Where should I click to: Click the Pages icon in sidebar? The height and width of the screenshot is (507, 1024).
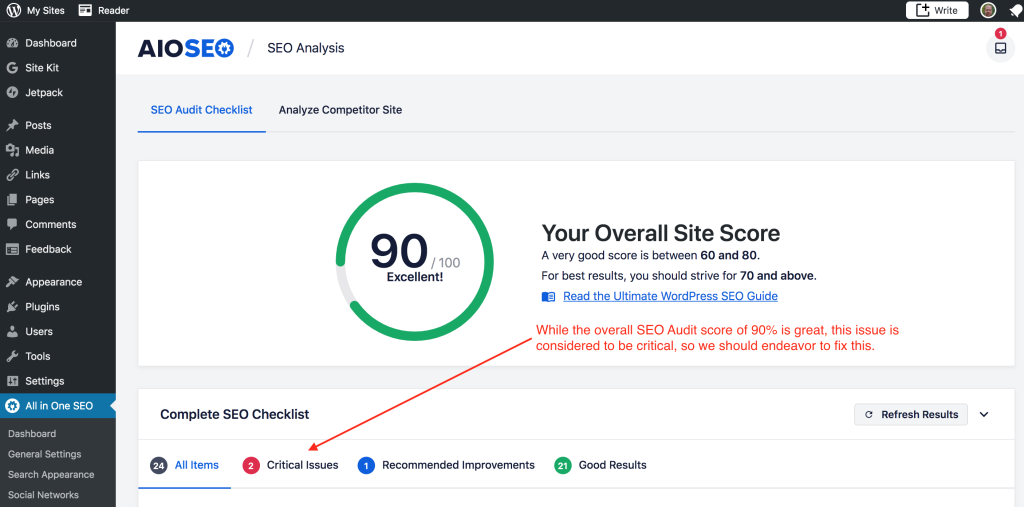pyautogui.click(x=12, y=200)
